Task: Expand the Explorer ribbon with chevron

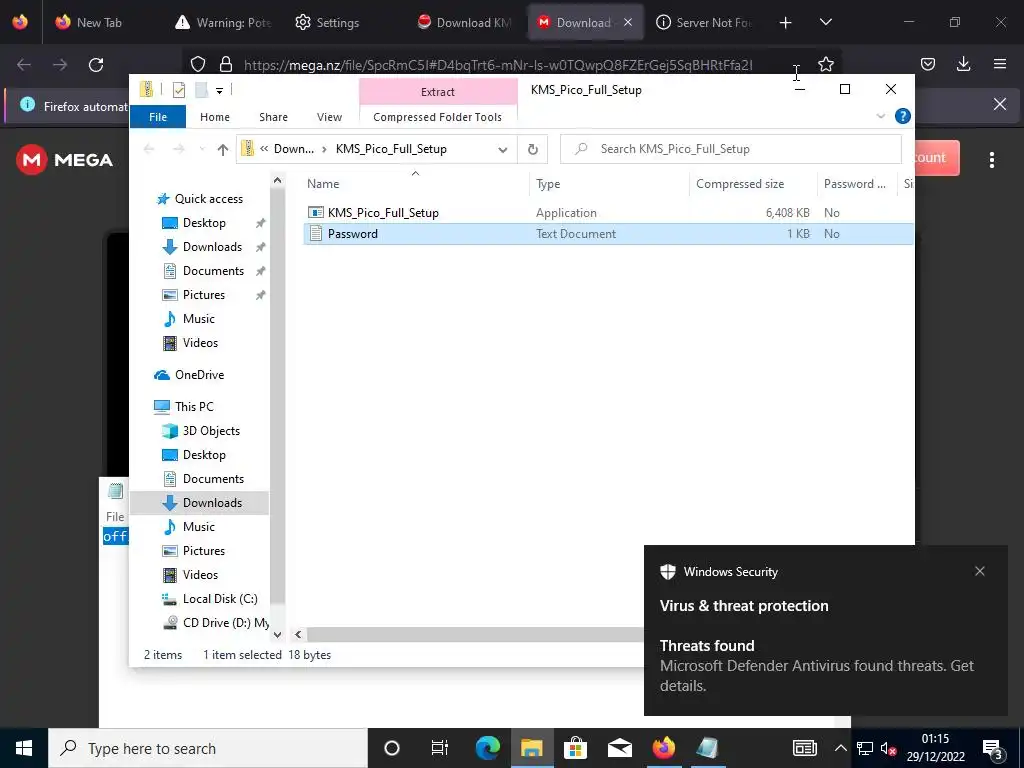Action: 880,116
